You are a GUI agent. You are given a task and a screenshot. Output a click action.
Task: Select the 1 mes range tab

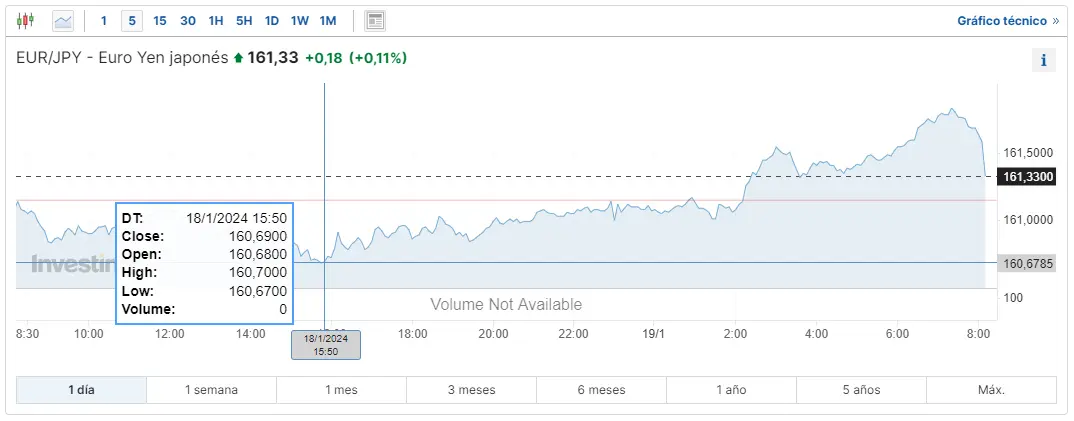click(341, 390)
